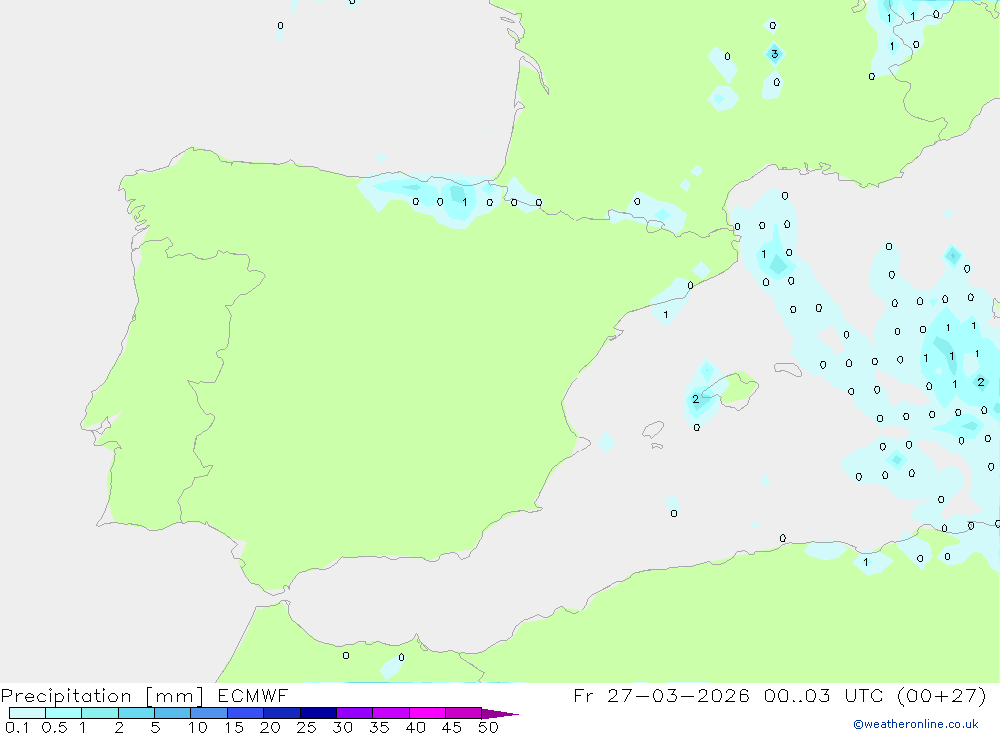1000x733 pixels.
Task: Select the 1 mm value on Basque coast
Action: pyautogui.click(x=464, y=202)
